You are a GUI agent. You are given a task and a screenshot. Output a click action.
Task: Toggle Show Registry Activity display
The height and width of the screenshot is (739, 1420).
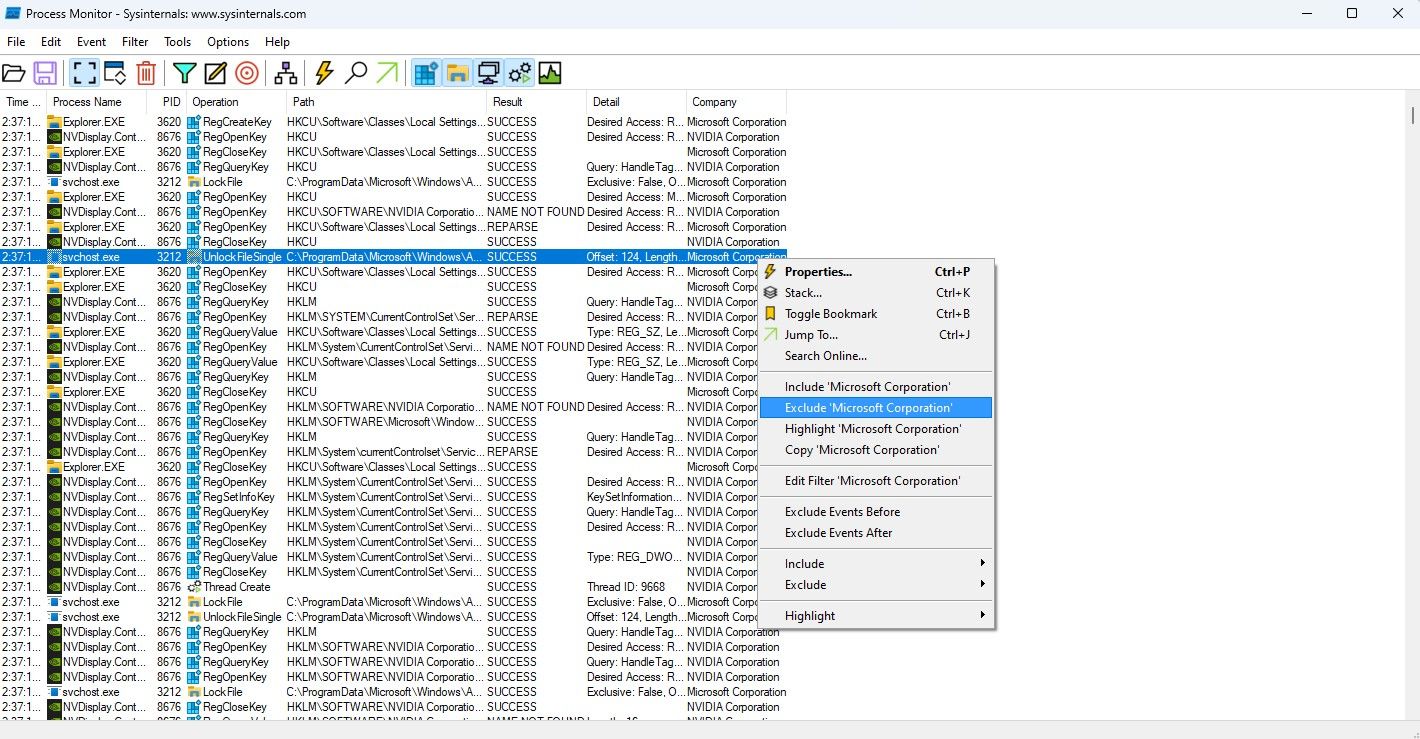424,72
